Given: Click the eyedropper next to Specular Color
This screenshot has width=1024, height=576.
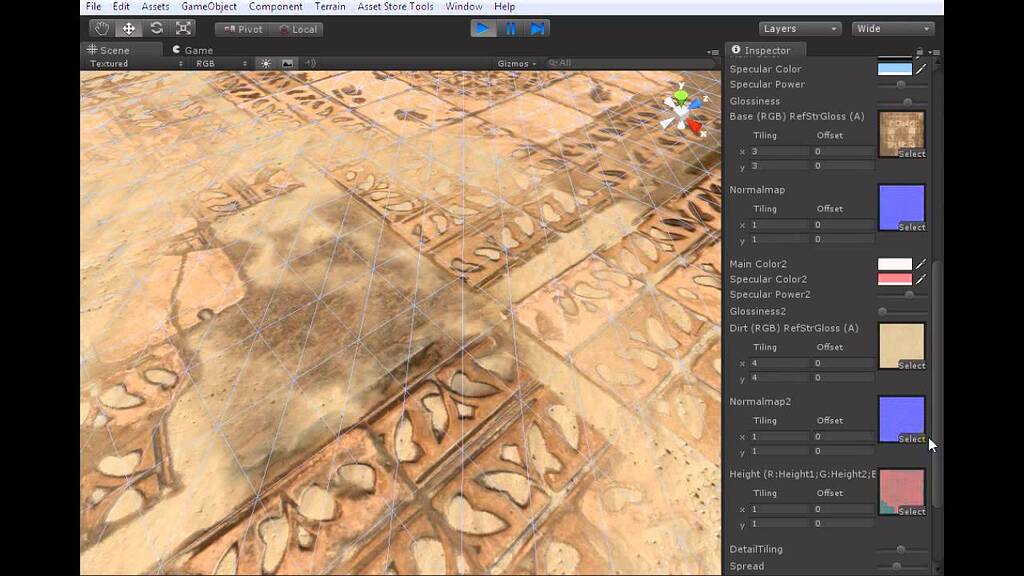Looking at the screenshot, I should pos(921,69).
